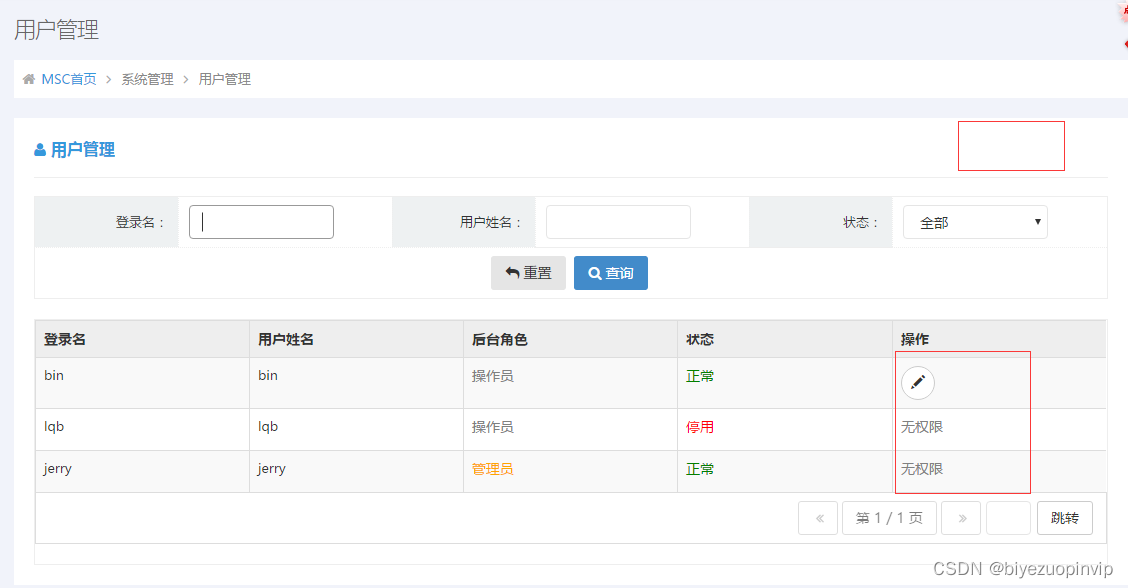Click the 停用 status for lqb
The height and width of the screenshot is (588, 1128).
(700, 427)
